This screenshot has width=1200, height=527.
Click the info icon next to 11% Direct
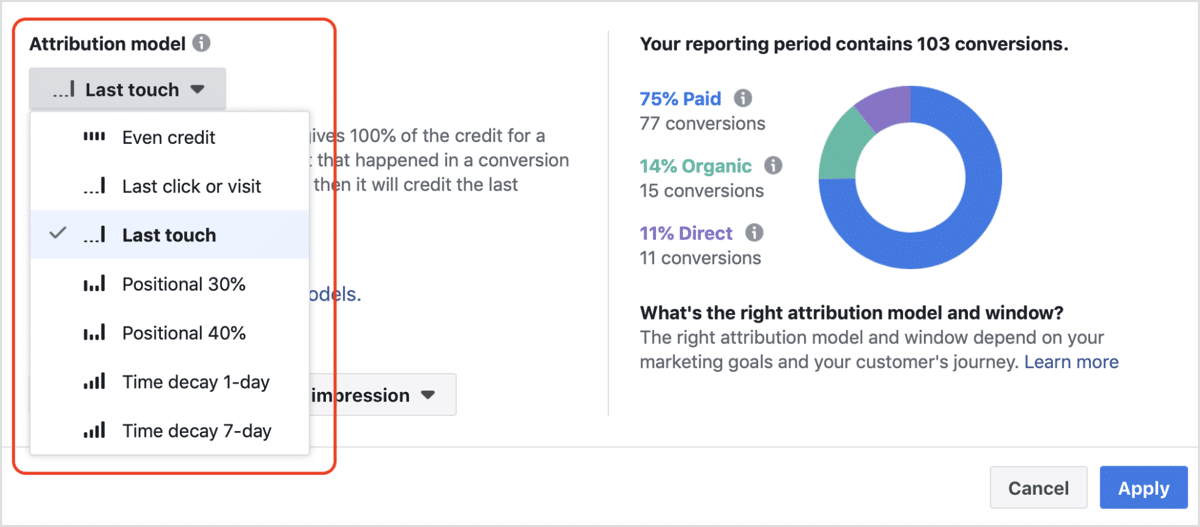(x=755, y=233)
